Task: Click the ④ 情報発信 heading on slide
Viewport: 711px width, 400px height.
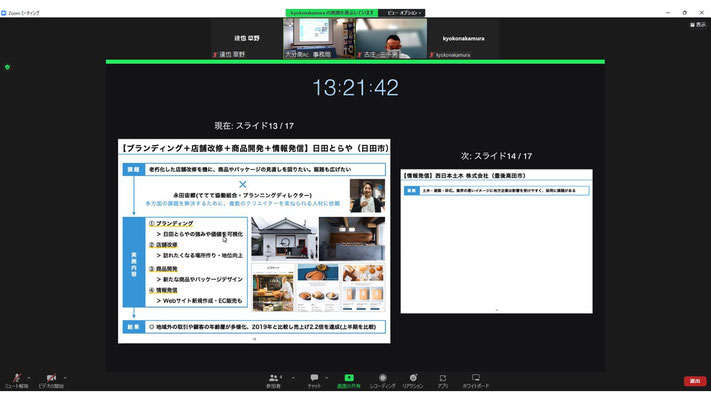Action: click(163, 290)
